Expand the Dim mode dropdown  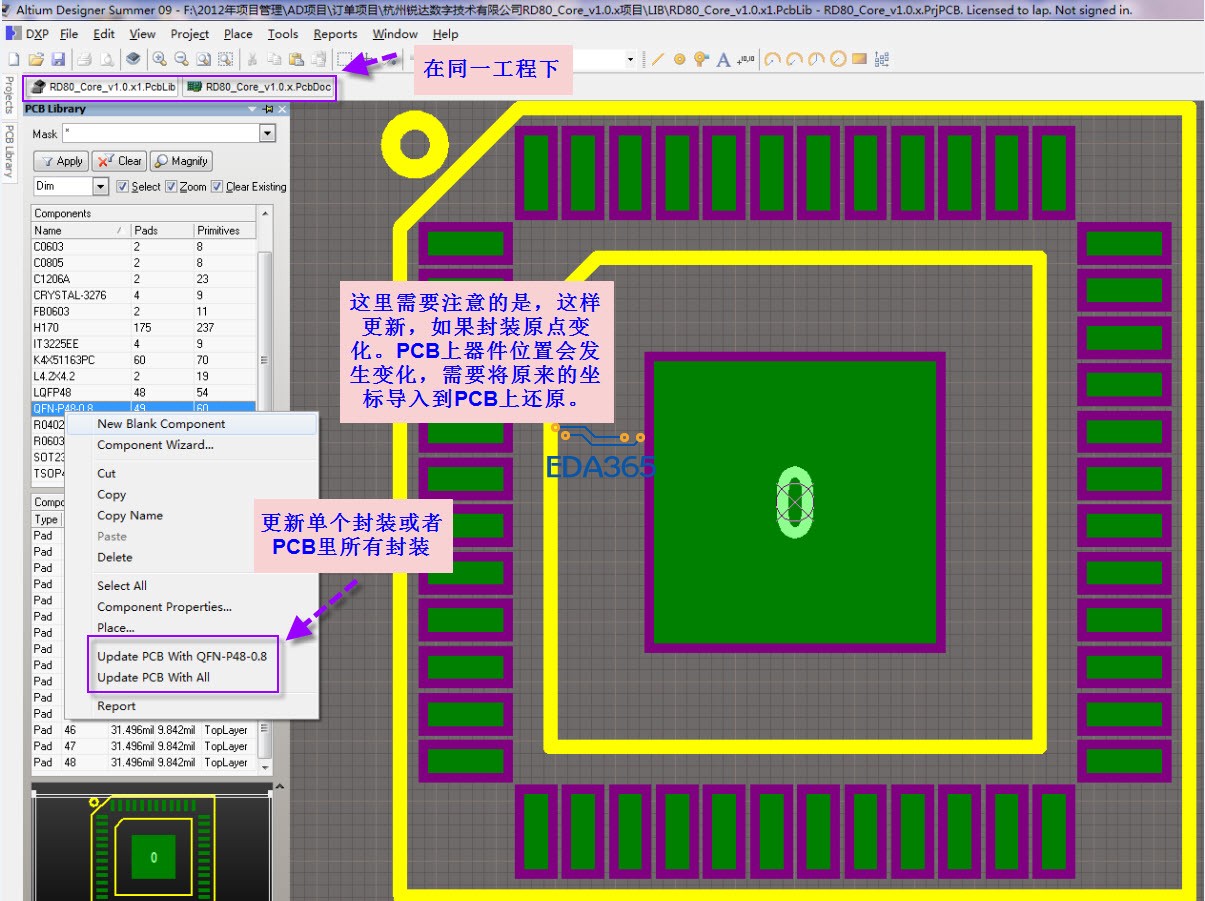(x=100, y=187)
